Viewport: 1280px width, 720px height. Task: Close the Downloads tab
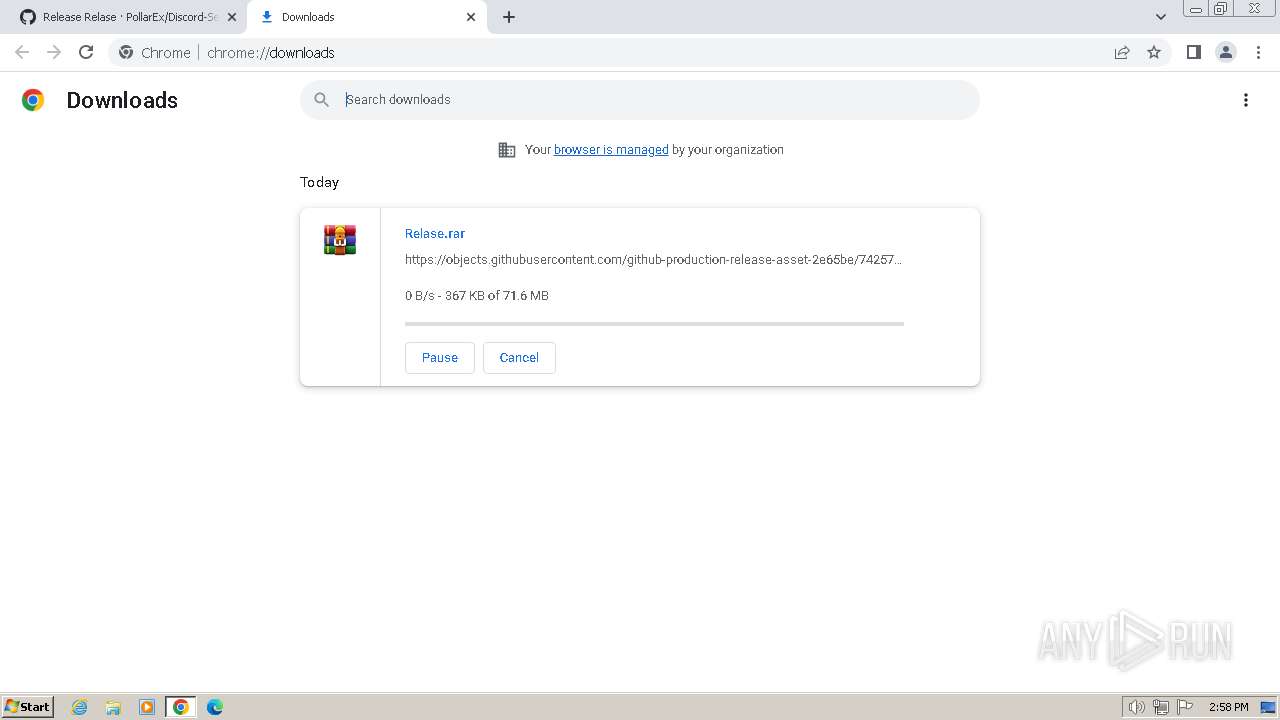pos(471,17)
